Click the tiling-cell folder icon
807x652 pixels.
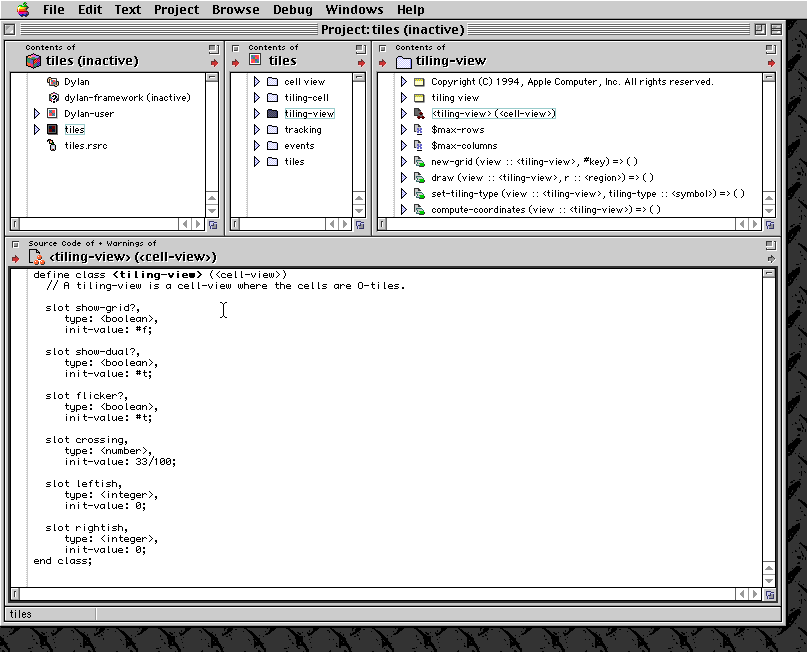click(x=273, y=97)
